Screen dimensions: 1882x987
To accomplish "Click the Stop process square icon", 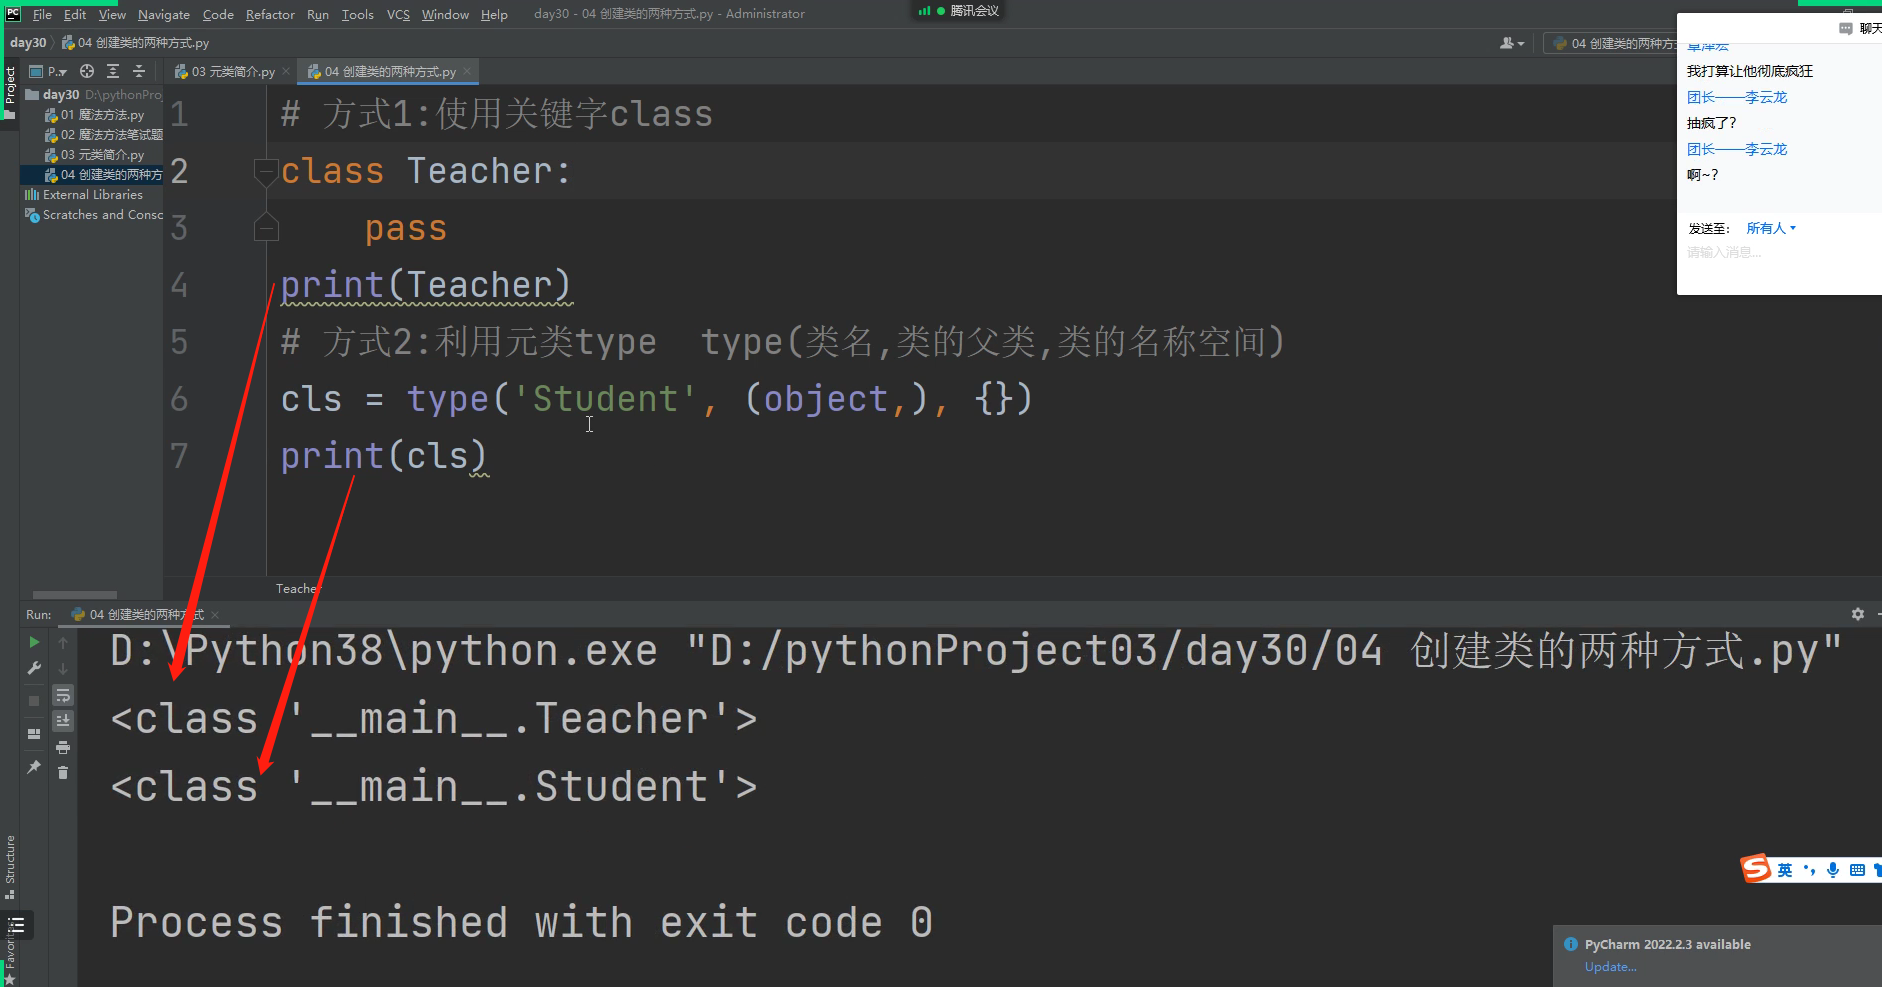I will [34, 701].
